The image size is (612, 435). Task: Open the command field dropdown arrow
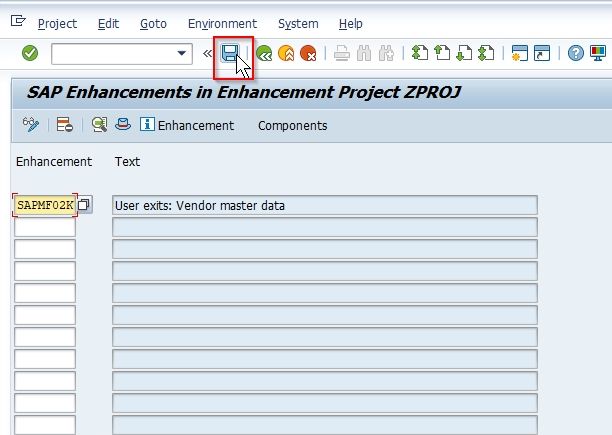(x=181, y=53)
